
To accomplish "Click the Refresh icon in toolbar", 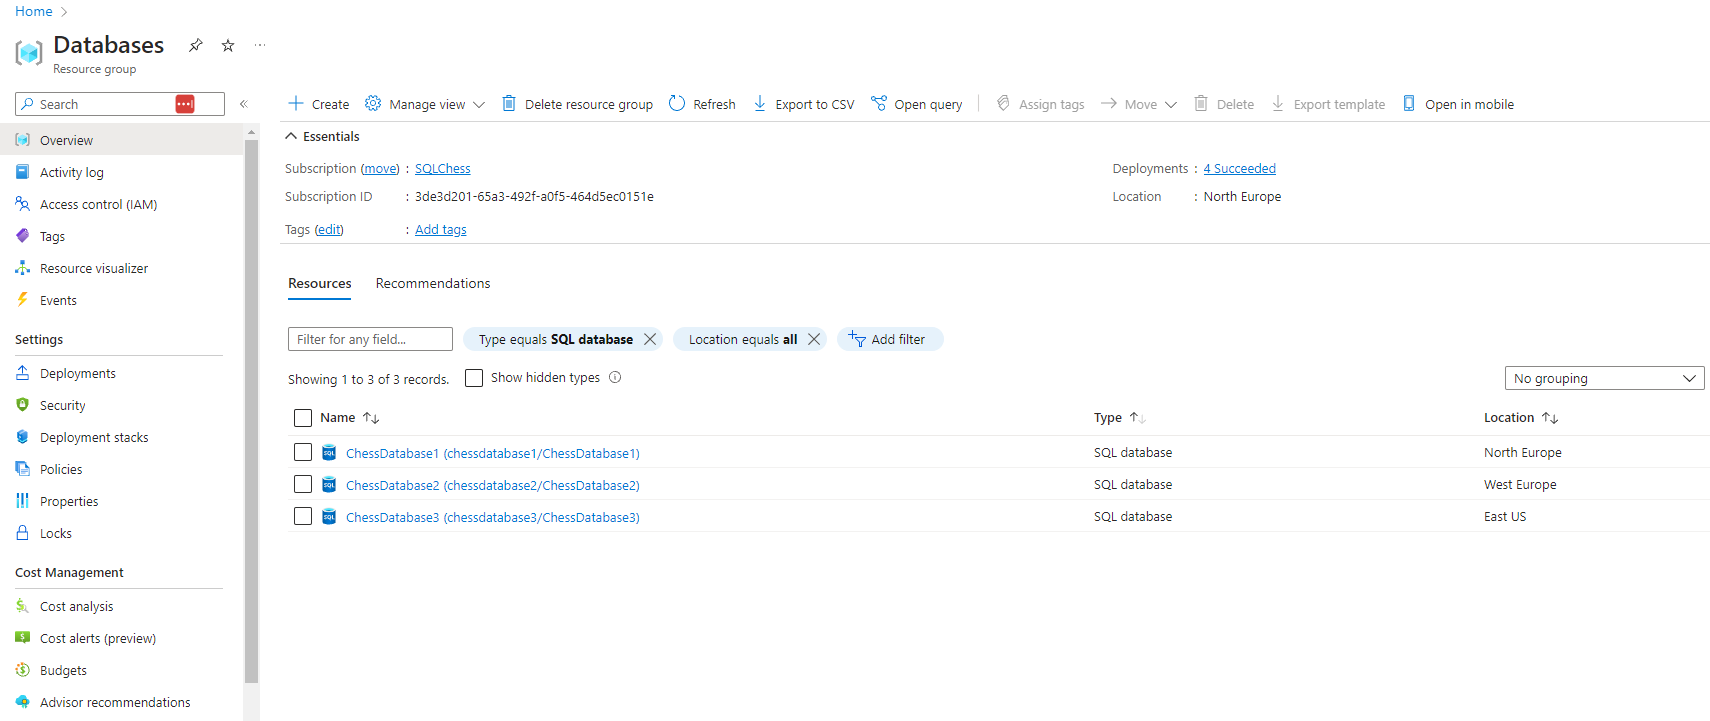I will coord(677,104).
